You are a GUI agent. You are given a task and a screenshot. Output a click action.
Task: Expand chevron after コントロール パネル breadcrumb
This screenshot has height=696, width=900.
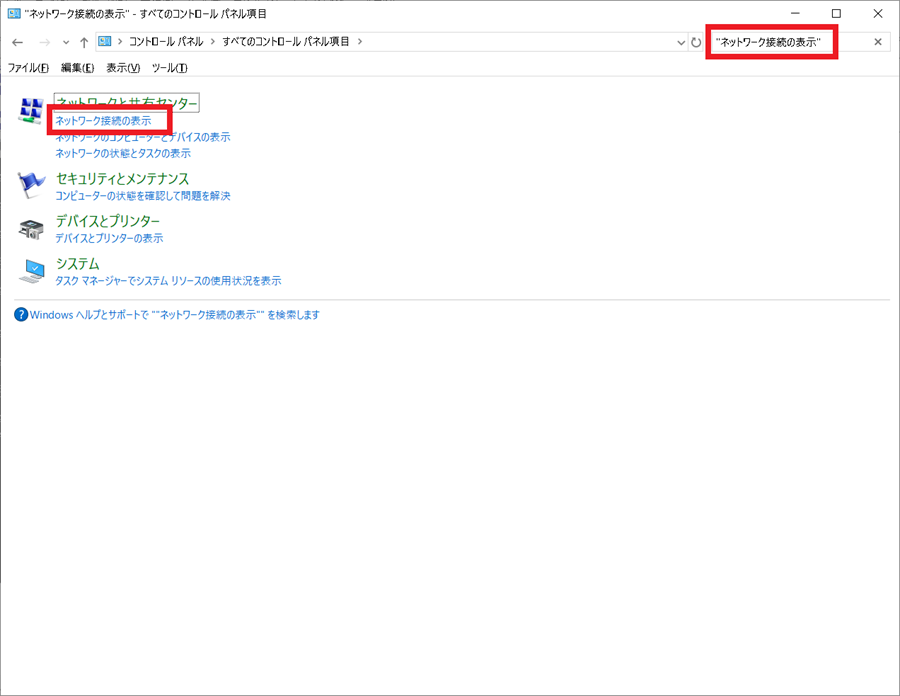212,41
